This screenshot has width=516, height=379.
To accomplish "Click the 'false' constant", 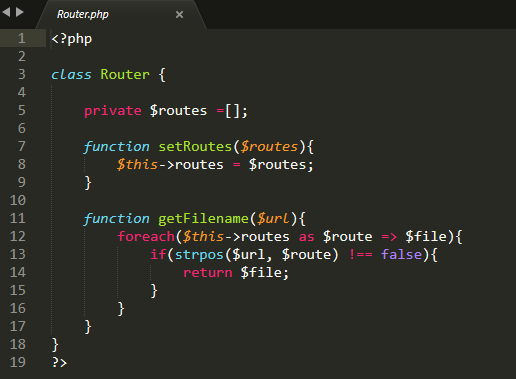I will point(401,255).
